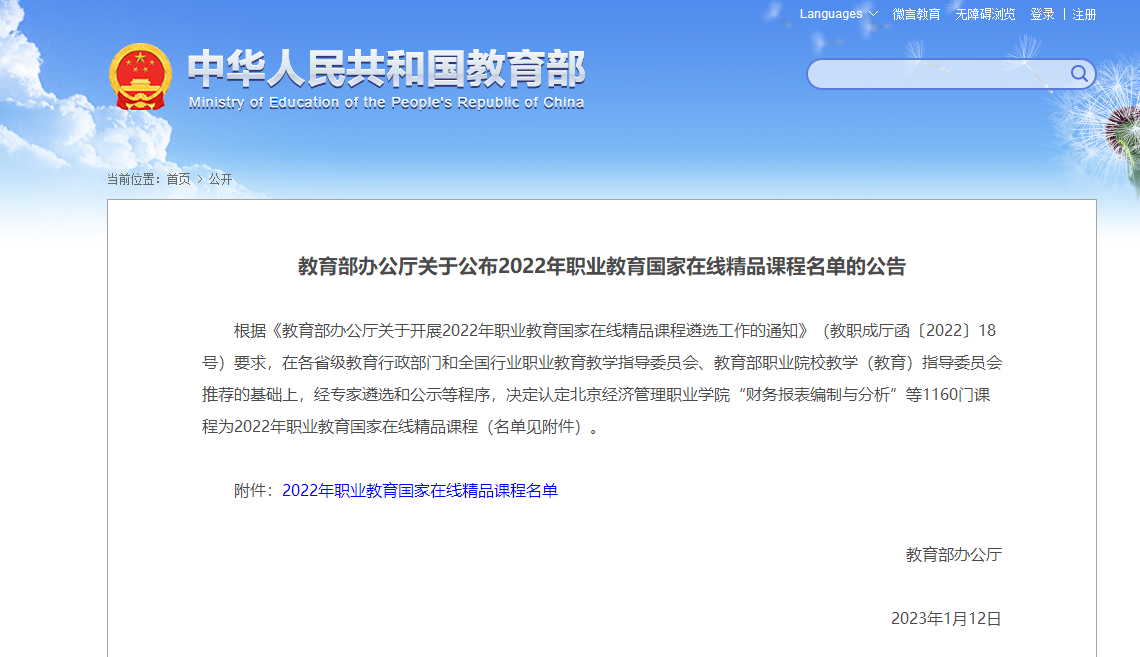Click the national emblem logo
This screenshot has width=1140, height=657.
[140, 77]
